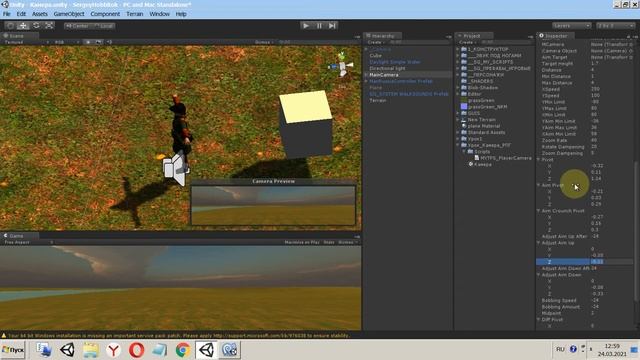Click the scene orientation gizmo
Viewport: 640px width, 360px height.
(x=342, y=67)
